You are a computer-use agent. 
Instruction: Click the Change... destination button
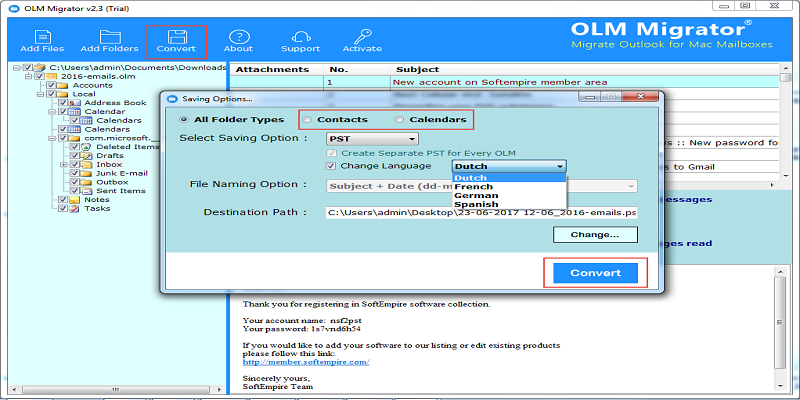click(595, 235)
